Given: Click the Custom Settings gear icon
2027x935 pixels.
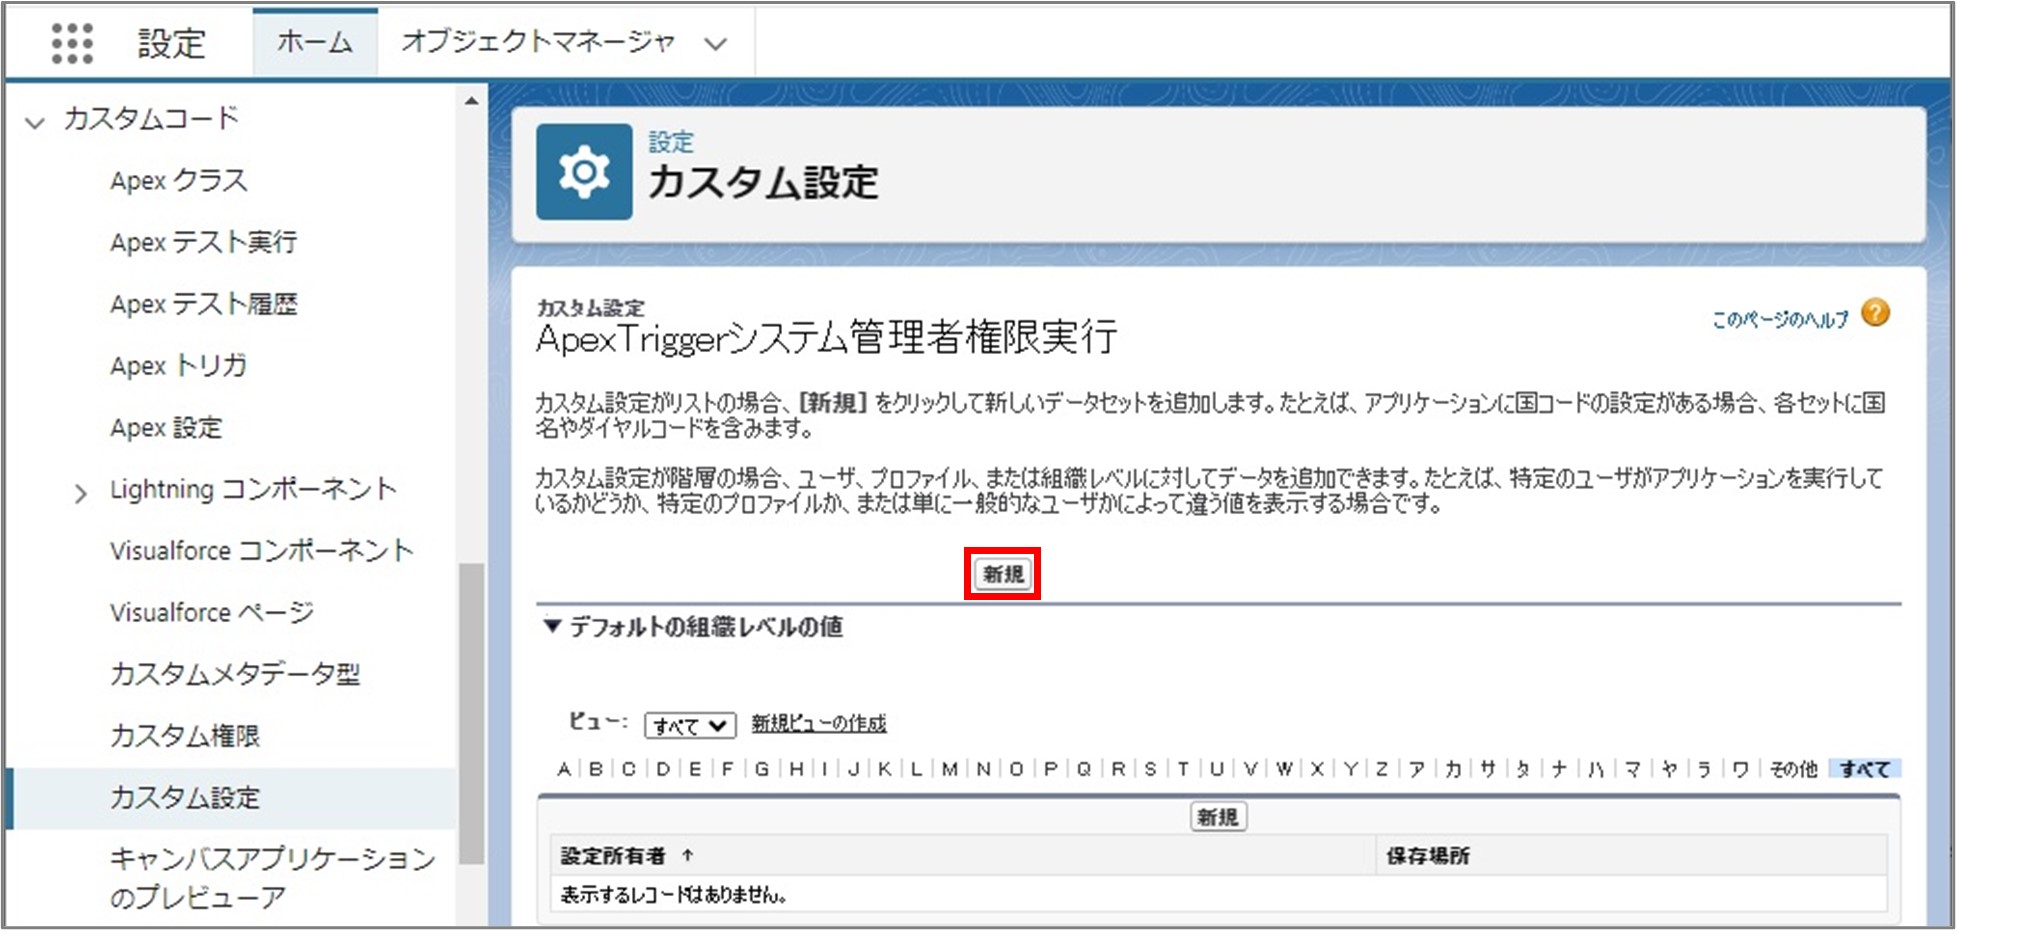Looking at the screenshot, I should [584, 172].
